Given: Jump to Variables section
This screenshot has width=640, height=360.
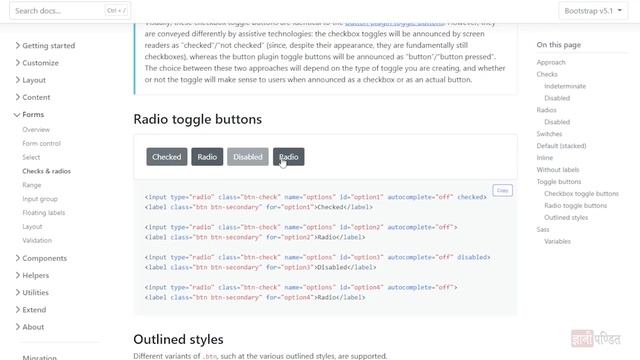Looking at the screenshot, I should click(x=558, y=242).
